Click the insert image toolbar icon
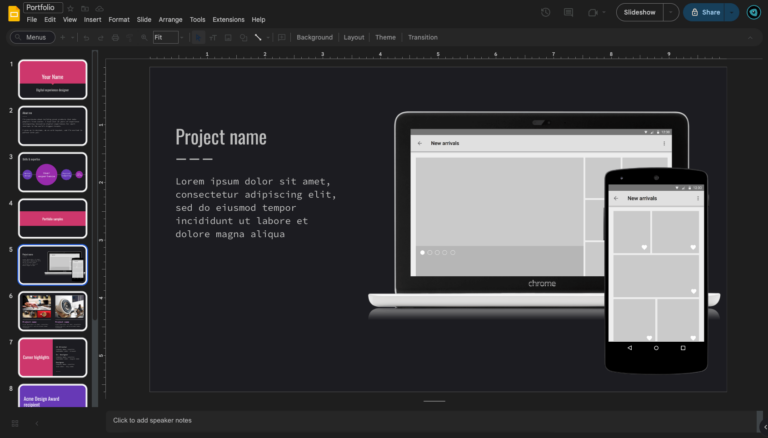The width and height of the screenshot is (768, 438). coord(228,37)
